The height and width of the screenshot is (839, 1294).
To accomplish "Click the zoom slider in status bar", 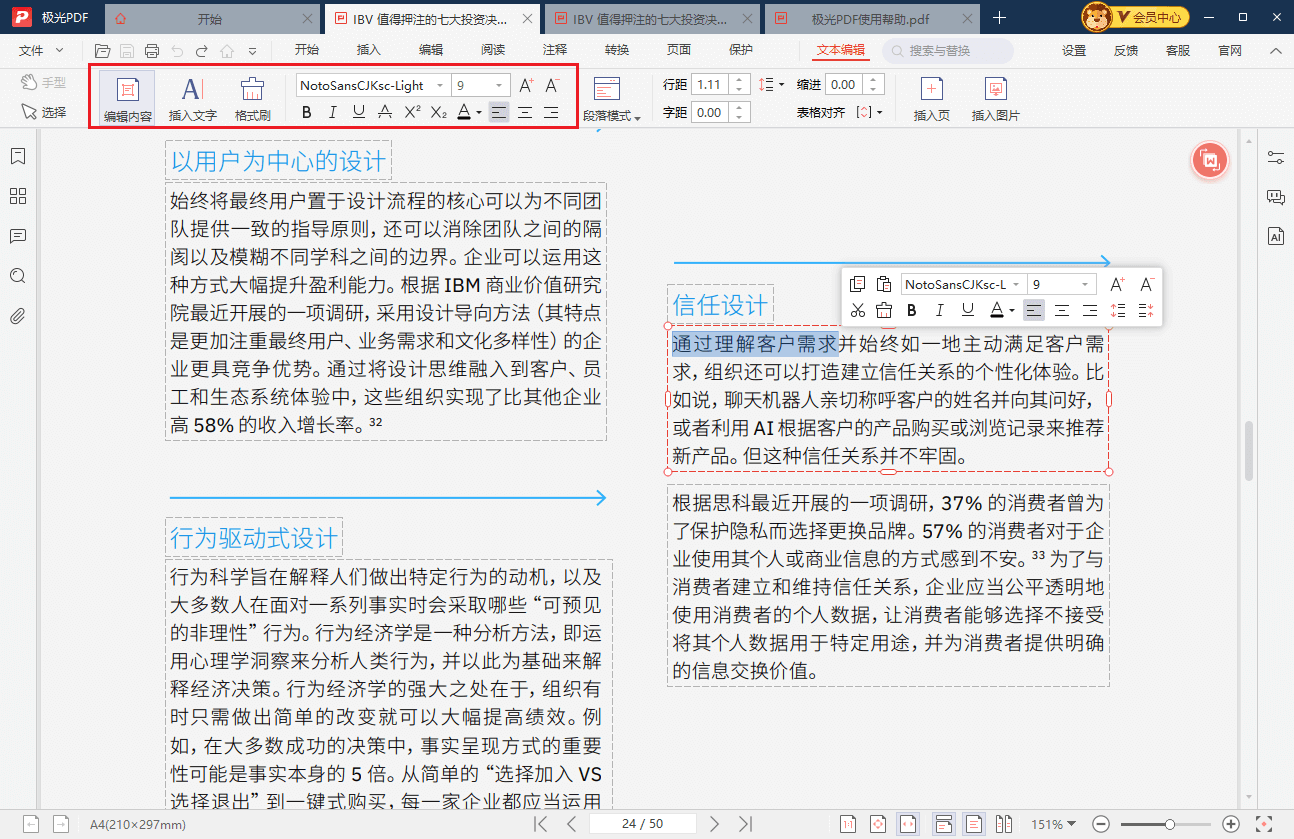I will [1168, 824].
